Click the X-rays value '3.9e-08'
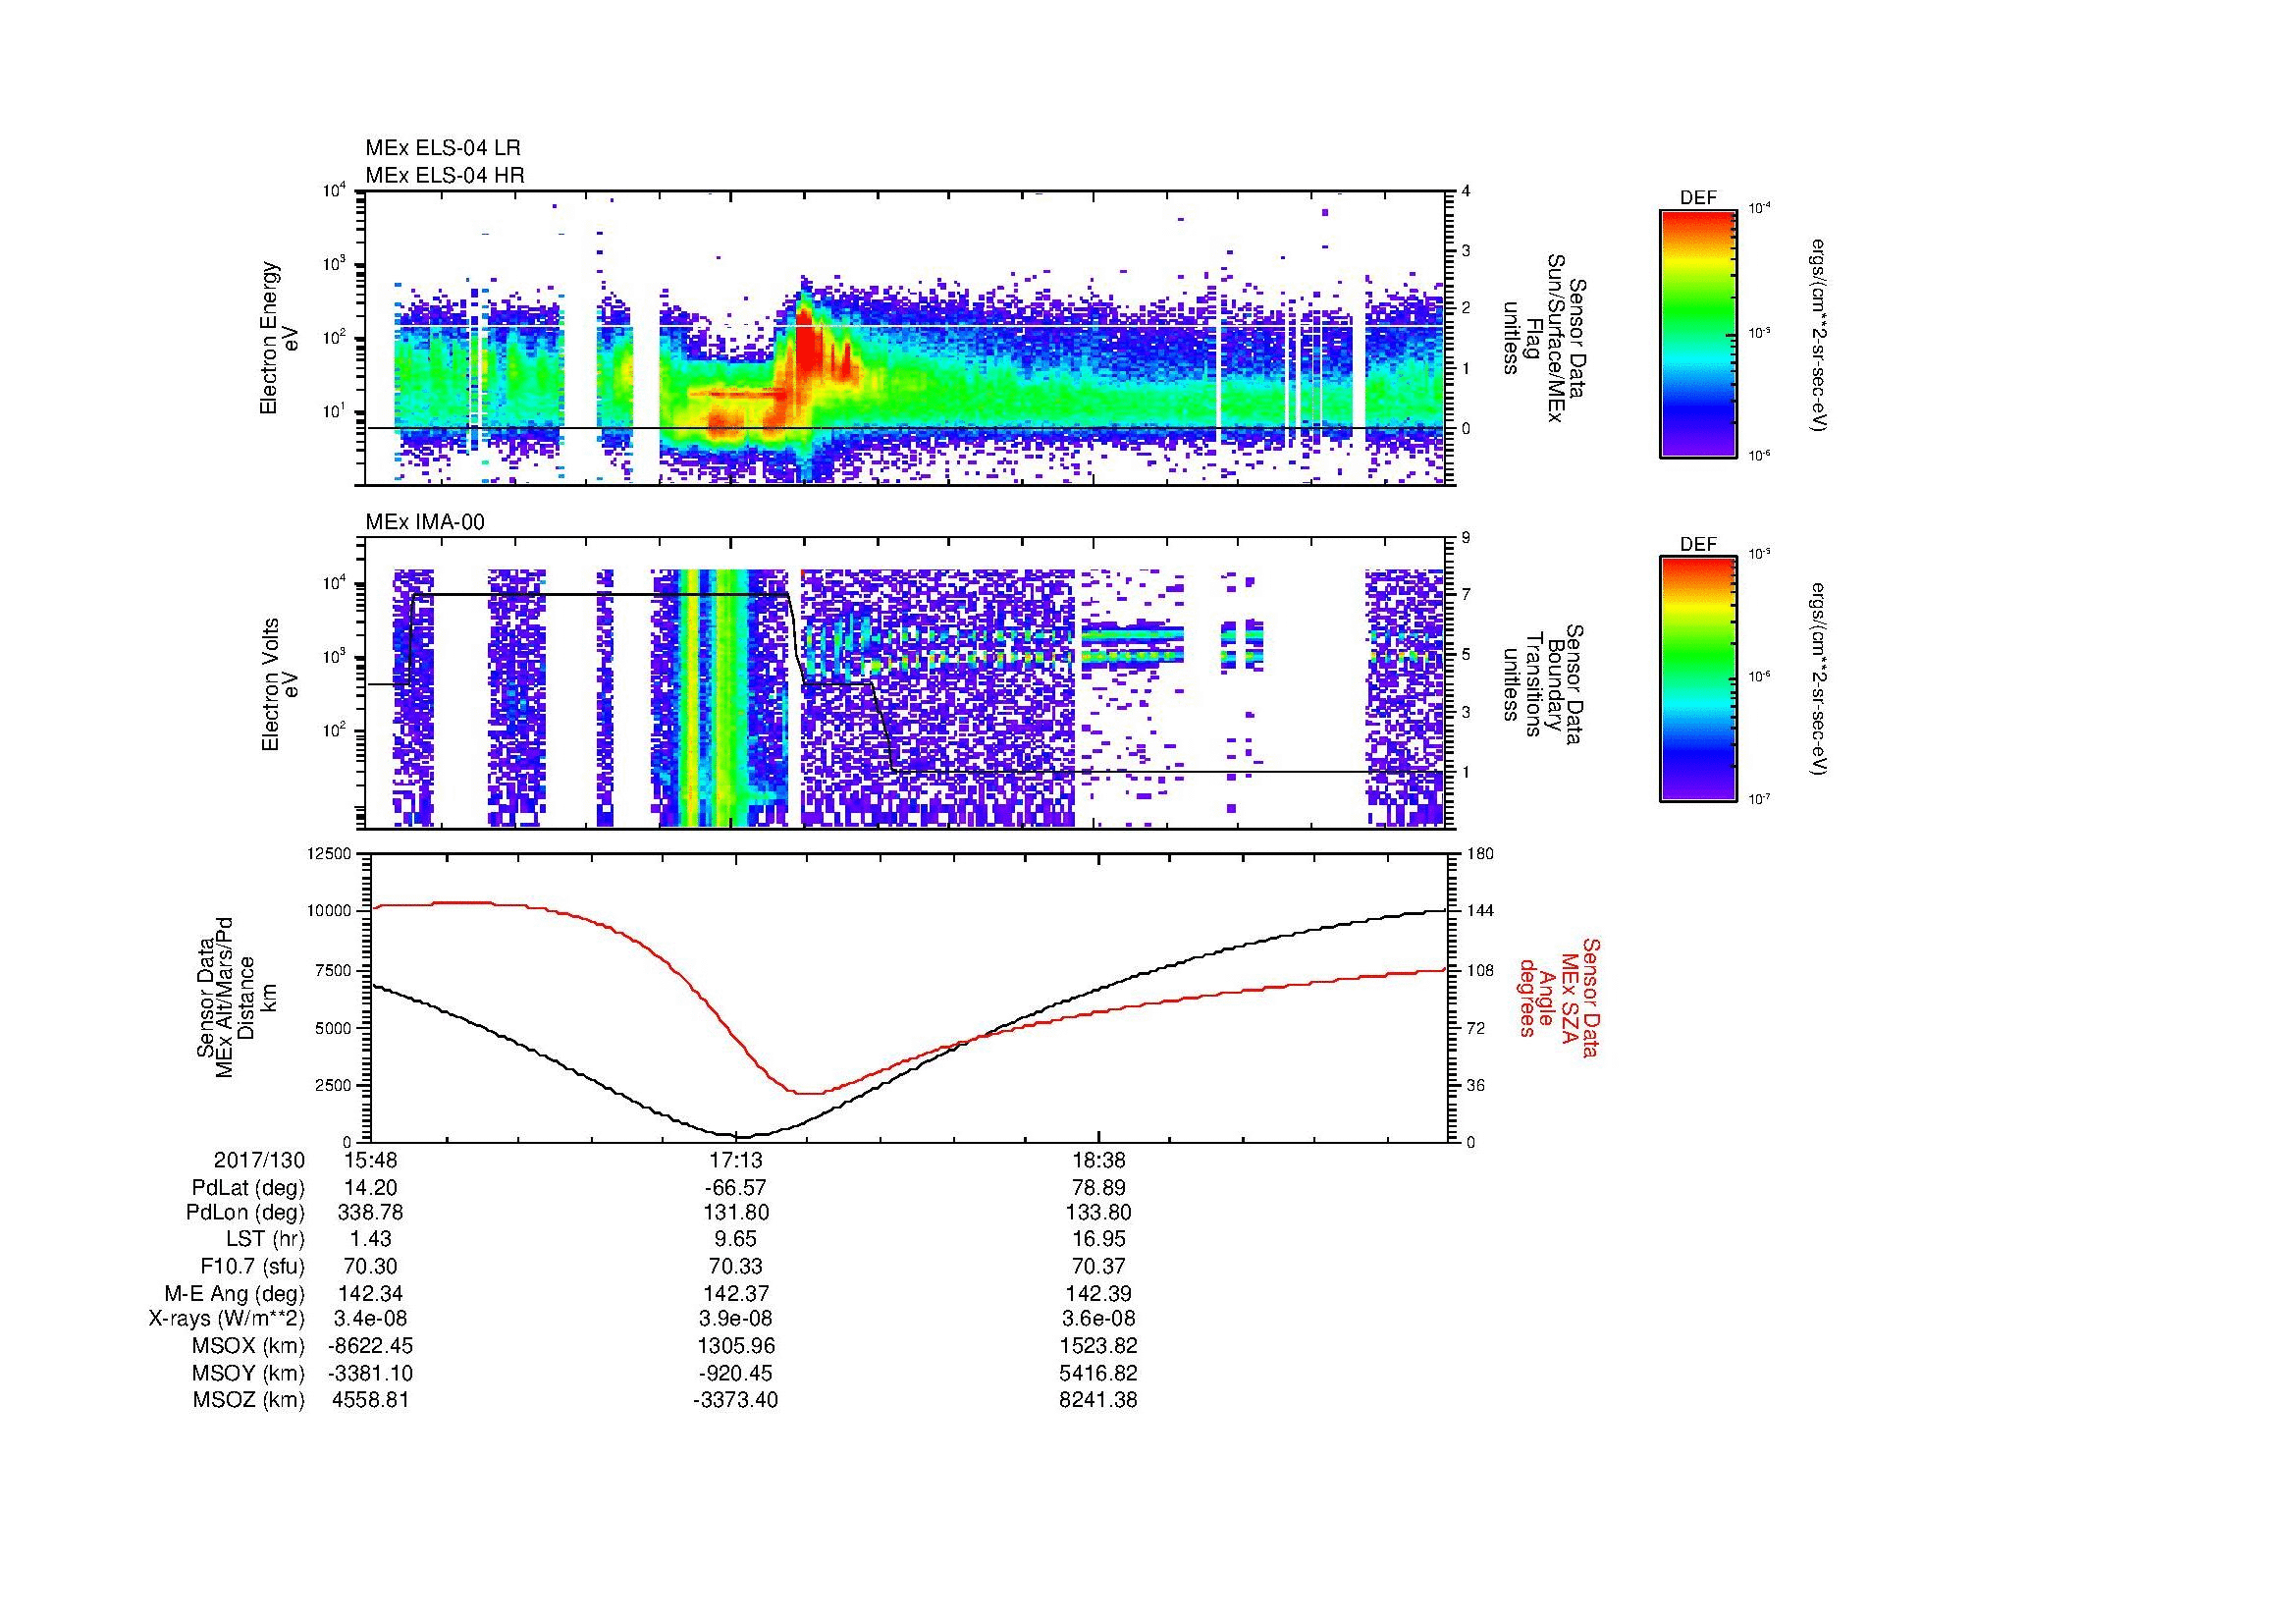 click(x=735, y=1319)
